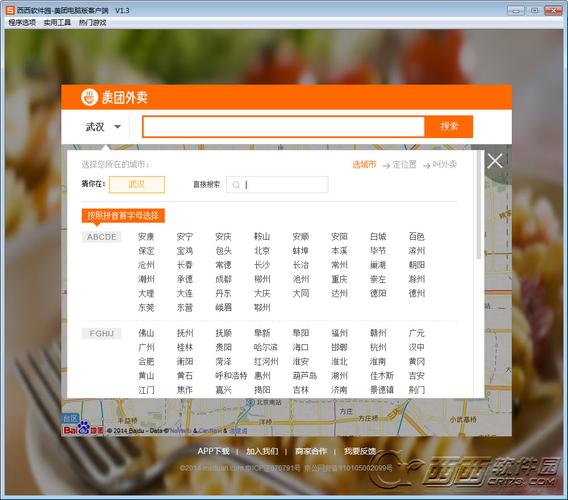Choose city 安宁
The height and width of the screenshot is (500, 568).
pos(185,237)
